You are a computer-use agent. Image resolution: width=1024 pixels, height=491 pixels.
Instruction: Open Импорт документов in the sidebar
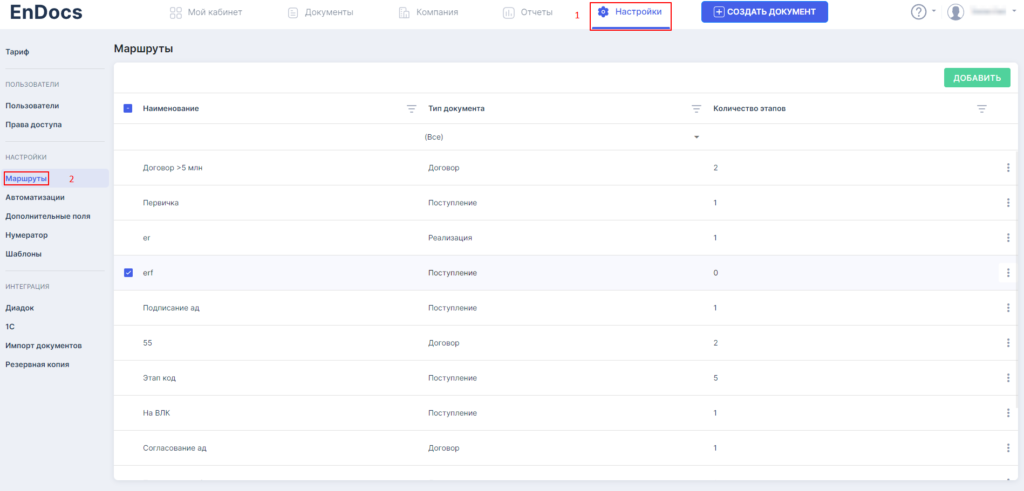click(x=44, y=345)
